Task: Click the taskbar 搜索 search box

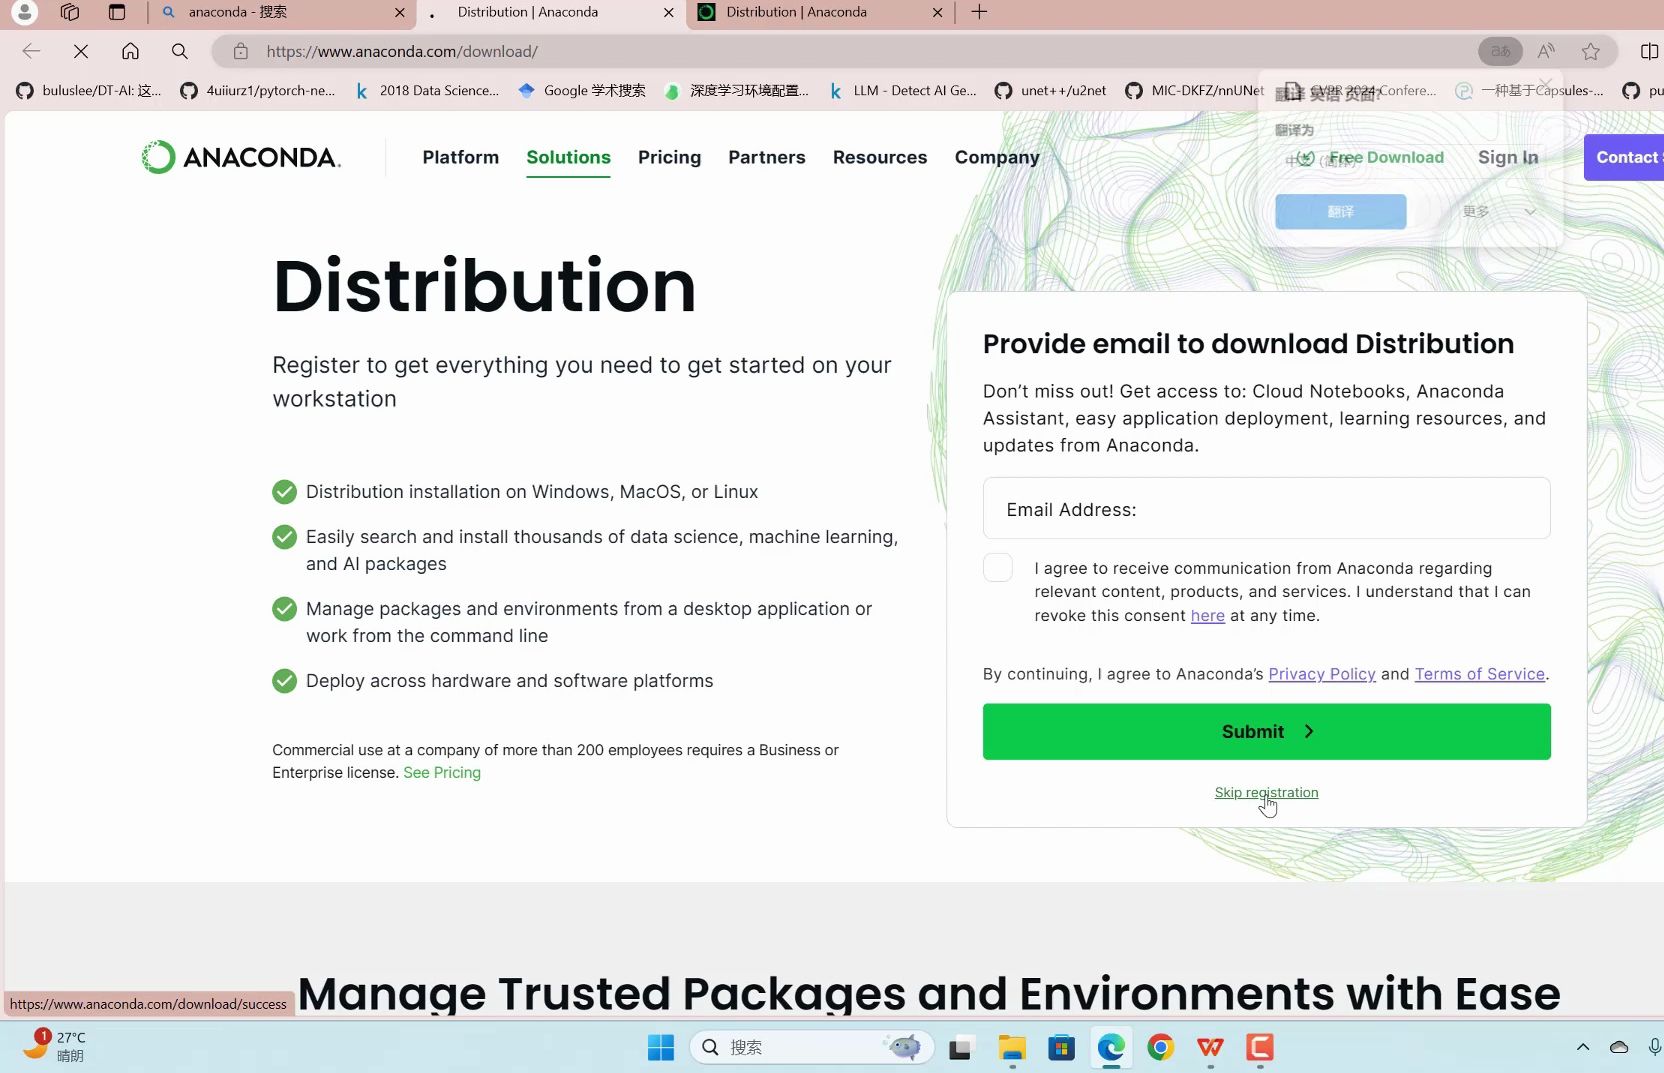Action: pyautogui.click(x=812, y=1047)
